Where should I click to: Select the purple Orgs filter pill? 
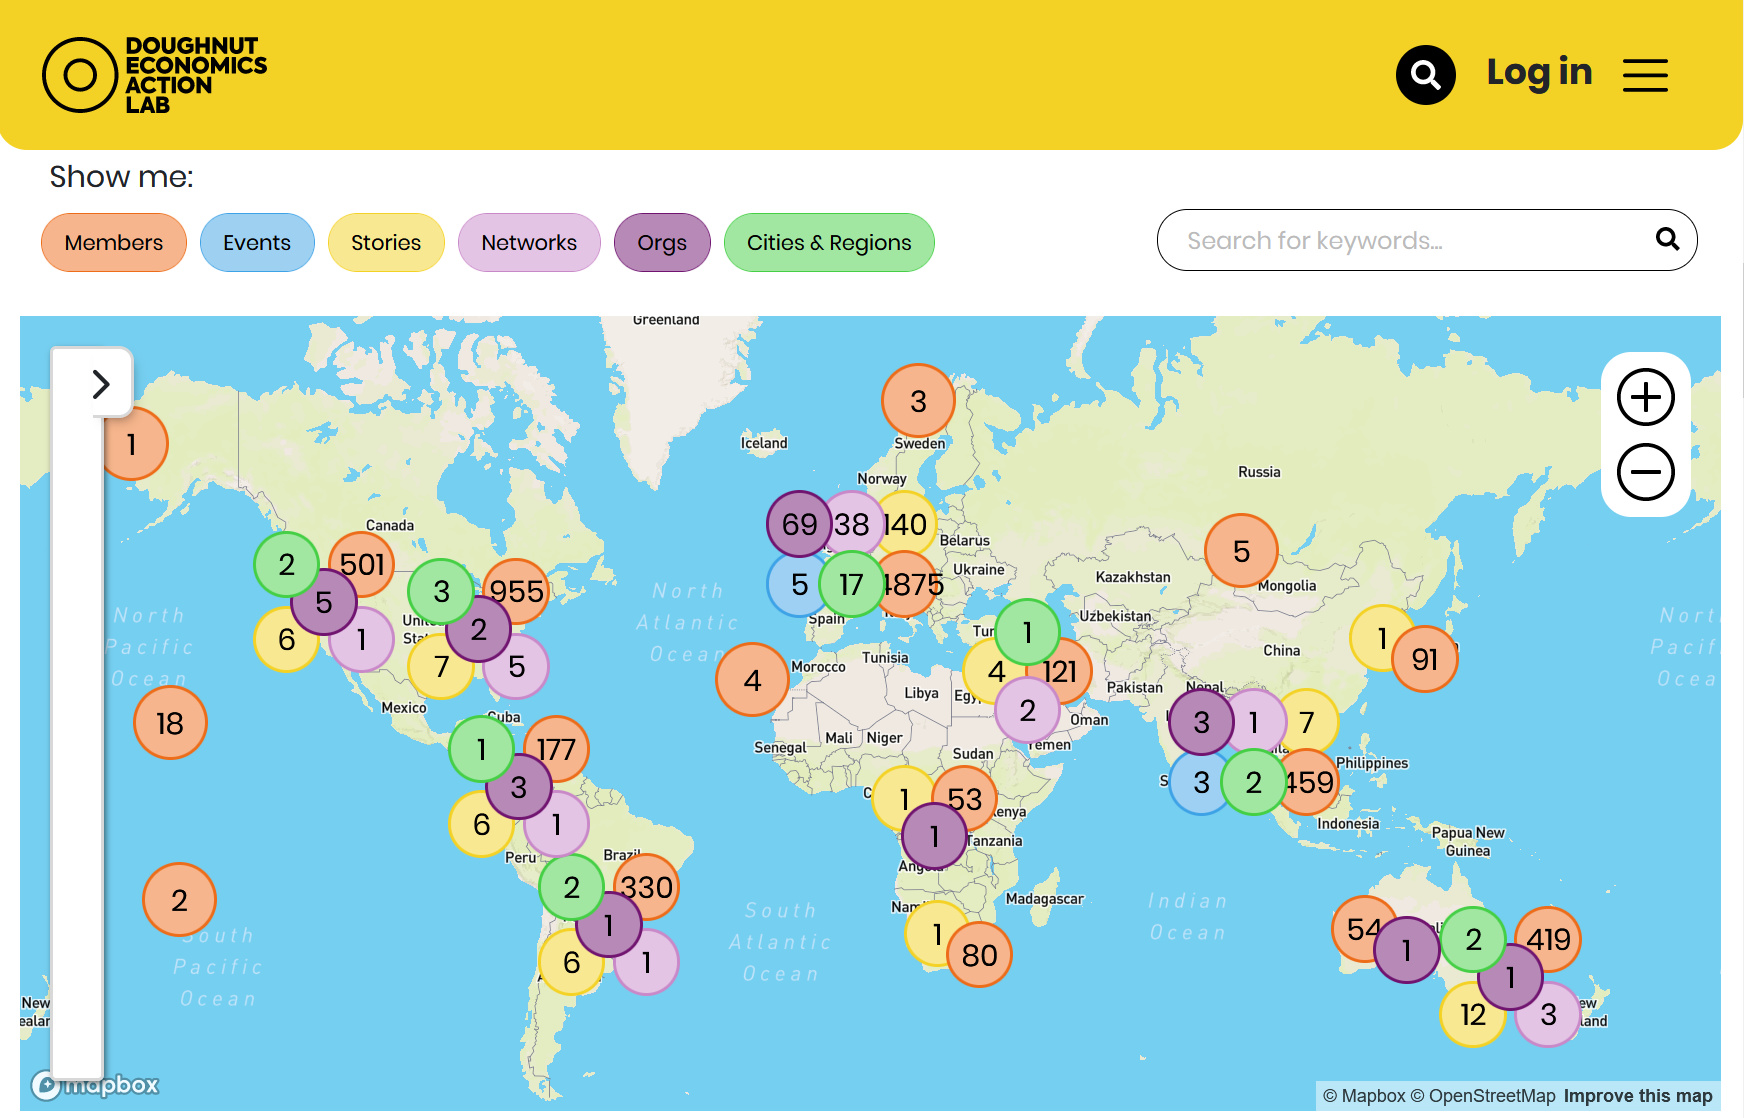(x=662, y=243)
